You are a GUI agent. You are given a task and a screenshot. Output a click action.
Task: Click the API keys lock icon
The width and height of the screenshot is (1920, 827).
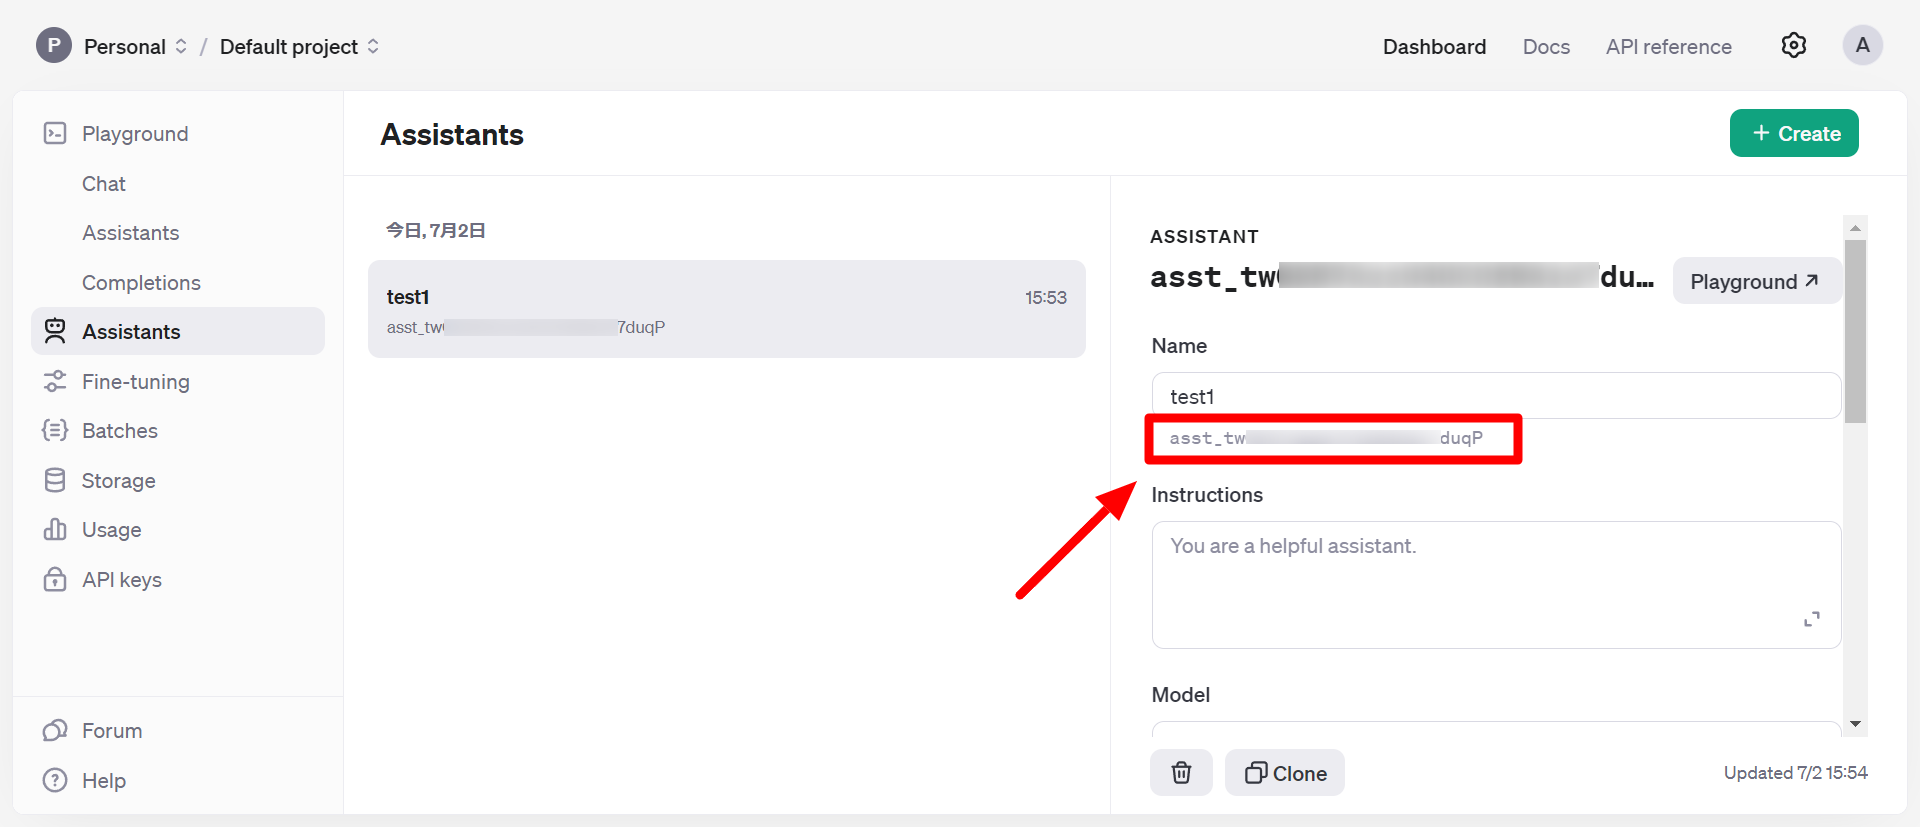pyautogui.click(x=55, y=579)
